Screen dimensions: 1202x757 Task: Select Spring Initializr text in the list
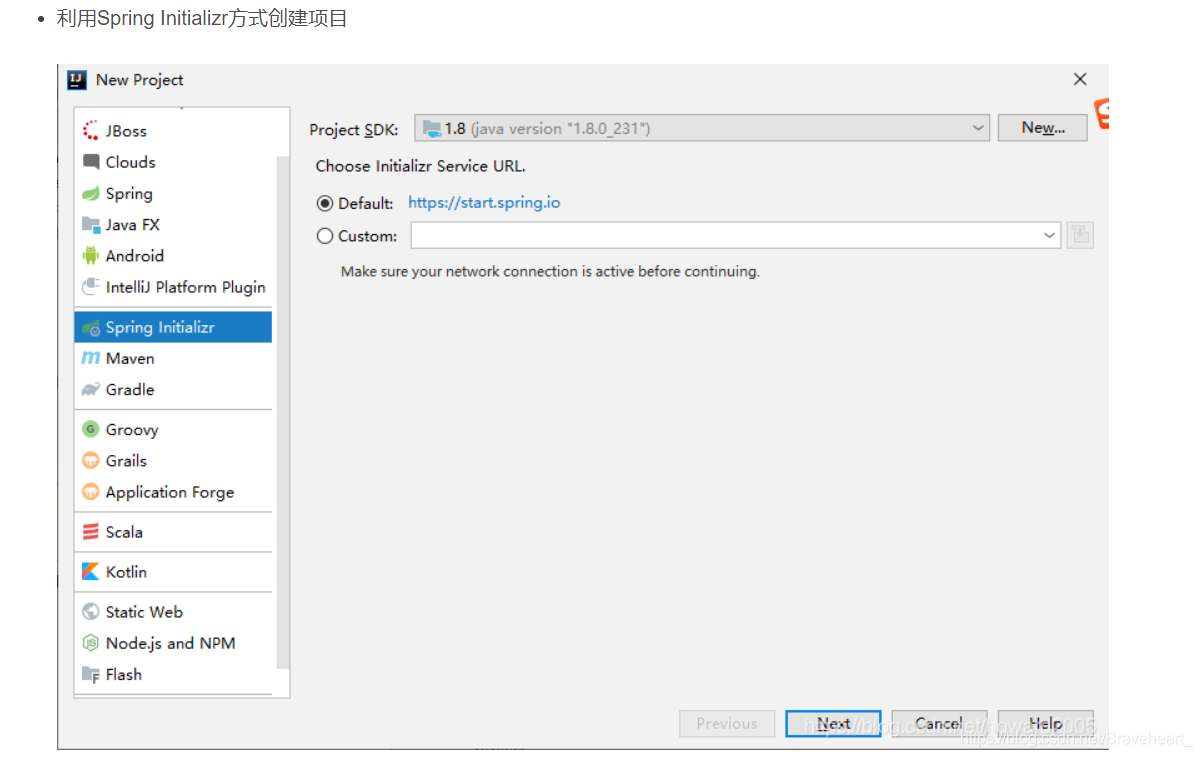click(160, 328)
